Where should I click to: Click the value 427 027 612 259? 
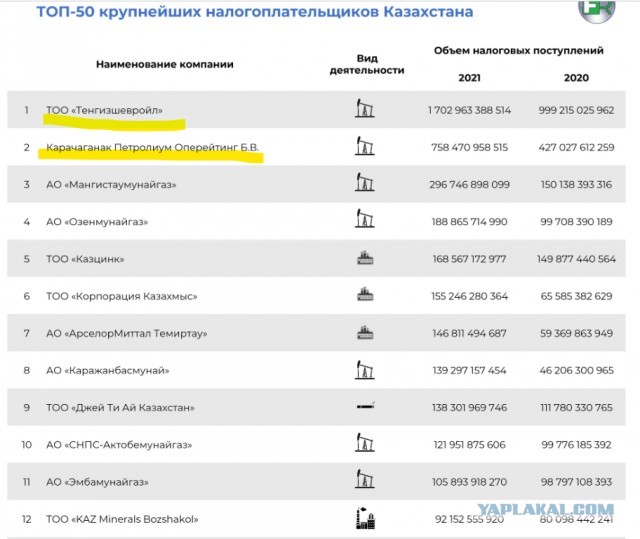coord(576,147)
